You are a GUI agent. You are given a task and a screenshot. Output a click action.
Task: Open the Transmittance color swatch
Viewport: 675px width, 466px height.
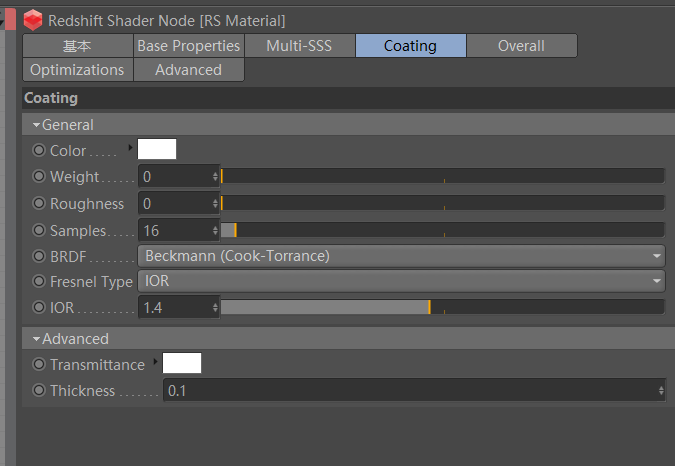[182, 363]
